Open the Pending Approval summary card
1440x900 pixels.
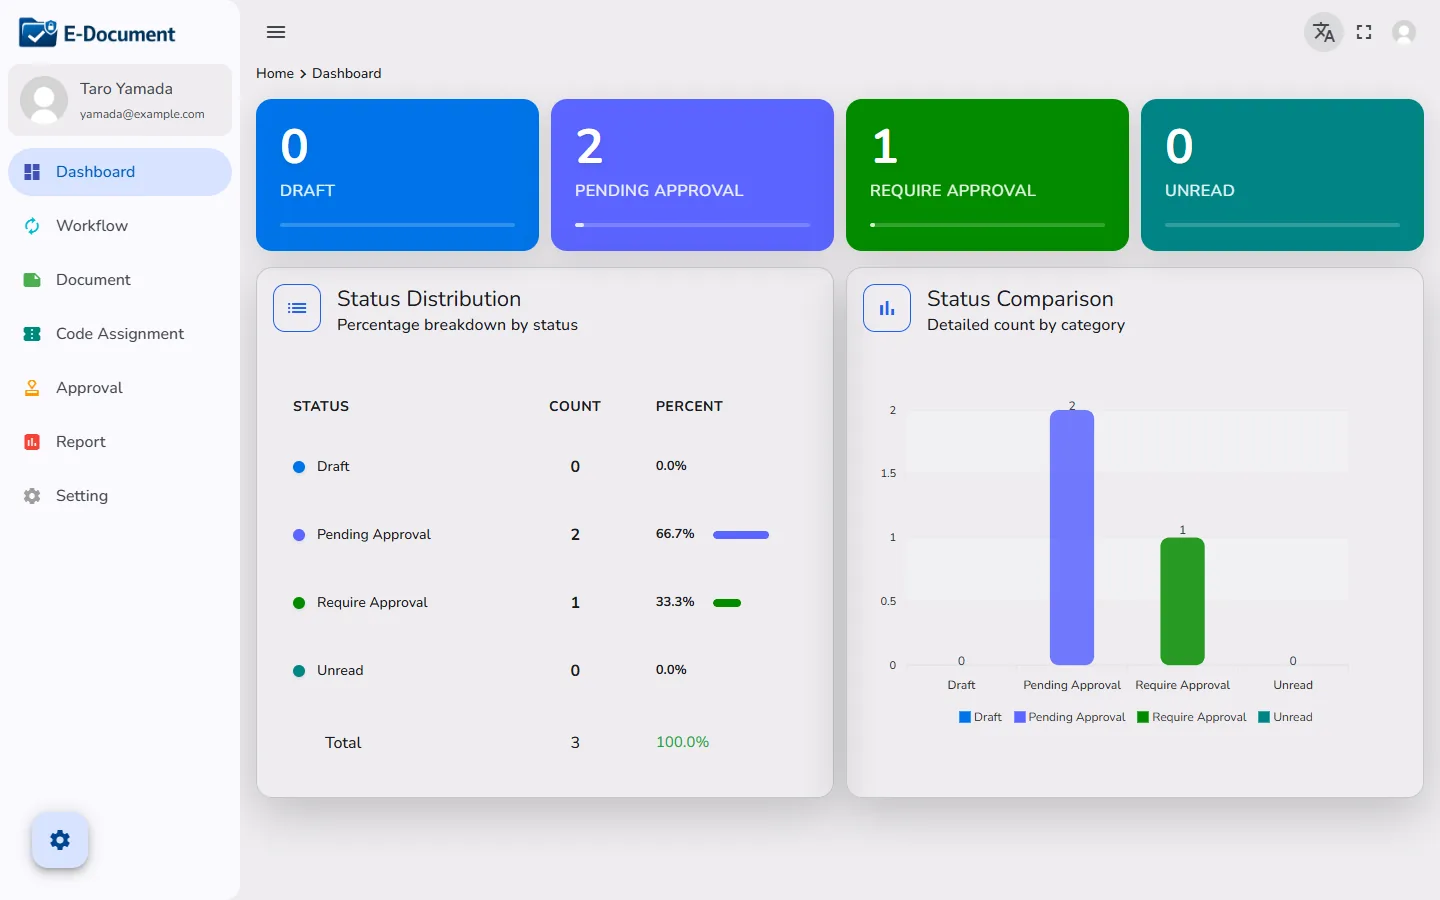[692, 175]
